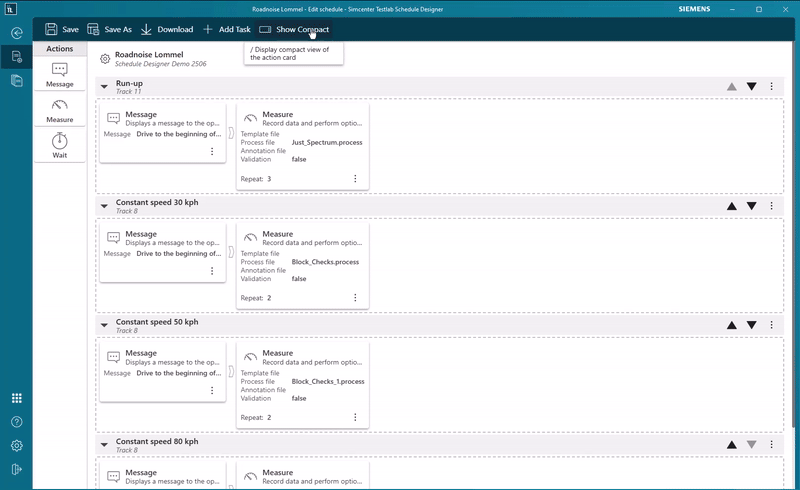Move Constant speed 30 kph task up
Viewport: 800px width, 490px height.
pos(732,206)
